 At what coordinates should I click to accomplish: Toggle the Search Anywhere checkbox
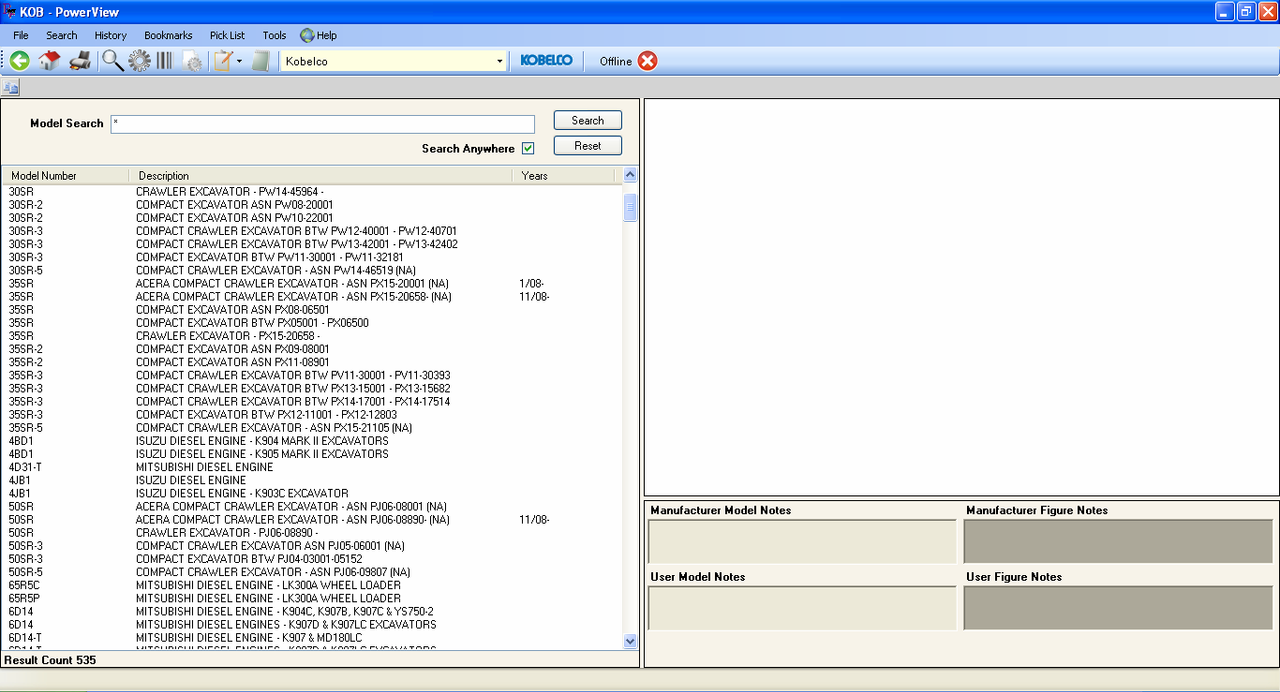click(528, 148)
